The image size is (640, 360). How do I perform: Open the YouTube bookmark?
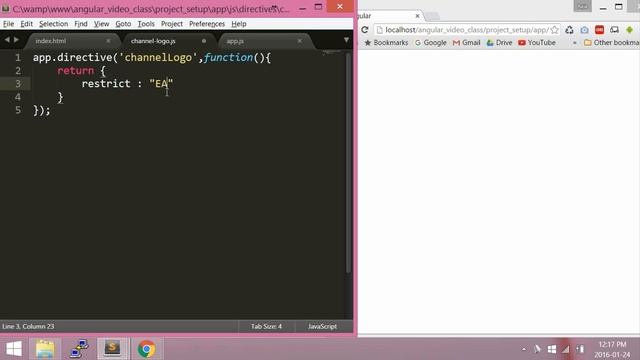click(537, 42)
